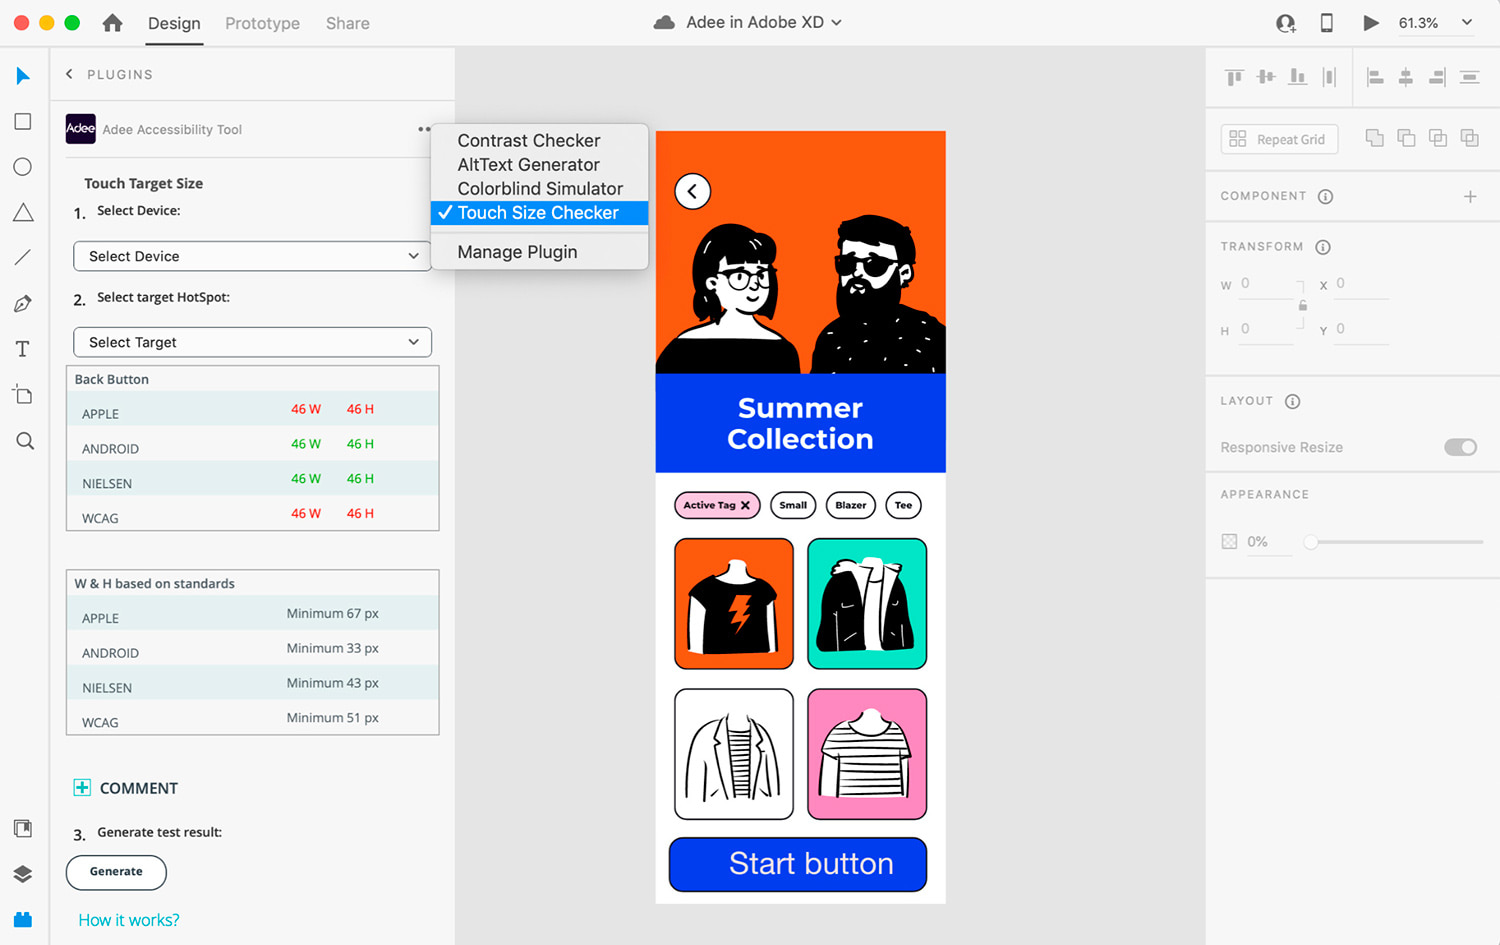Select the Polygon triangle tool

click(x=23, y=212)
